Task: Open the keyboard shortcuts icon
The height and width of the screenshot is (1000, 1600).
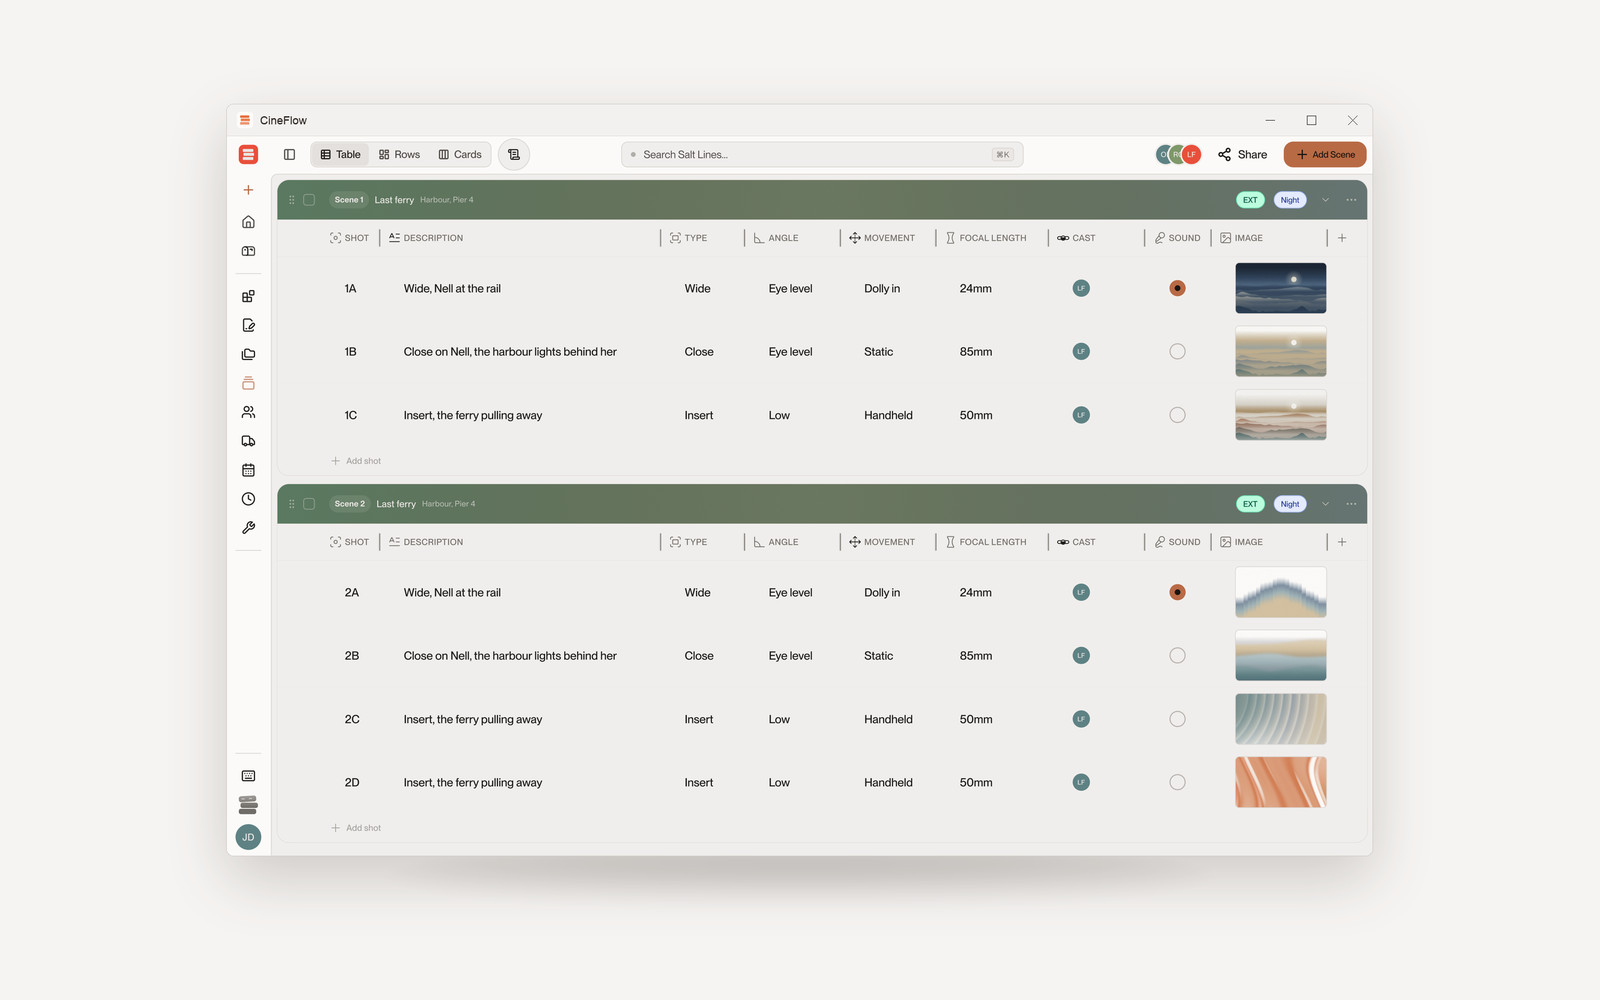Action: (248, 776)
